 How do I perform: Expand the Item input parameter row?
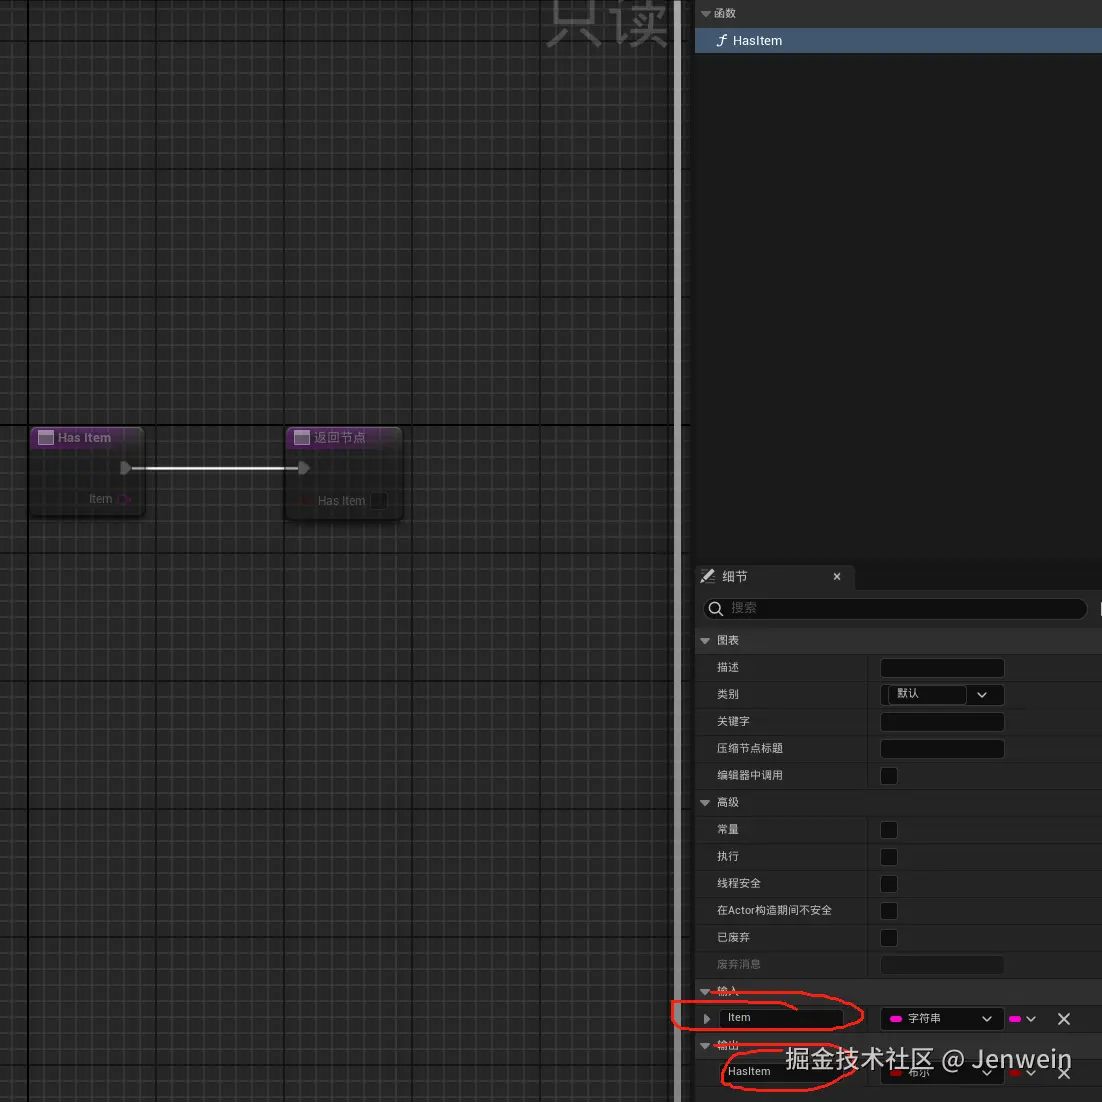tap(706, 1018)
